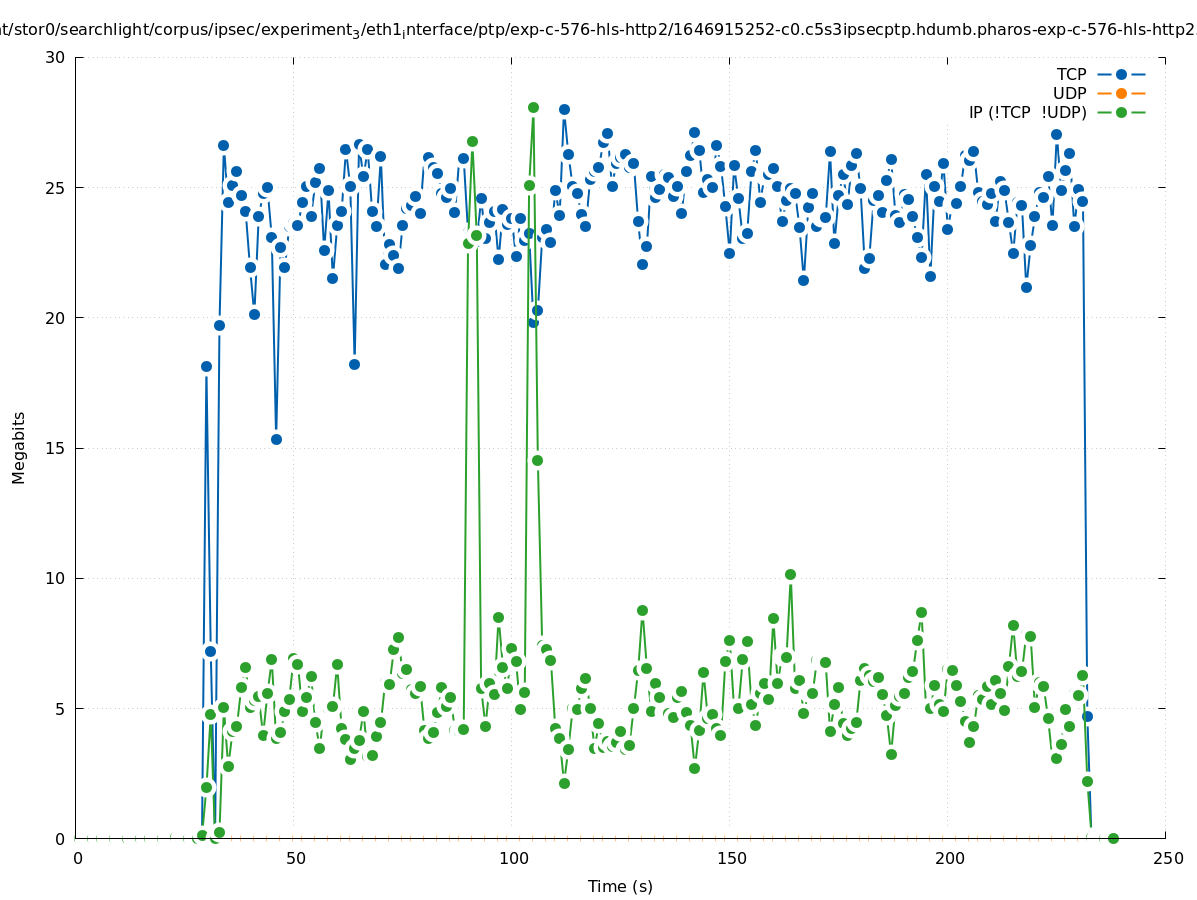Click the orange UDP legend marker
The width and height of the screenshot is (1197, 900).
(x=1121, y=93)
